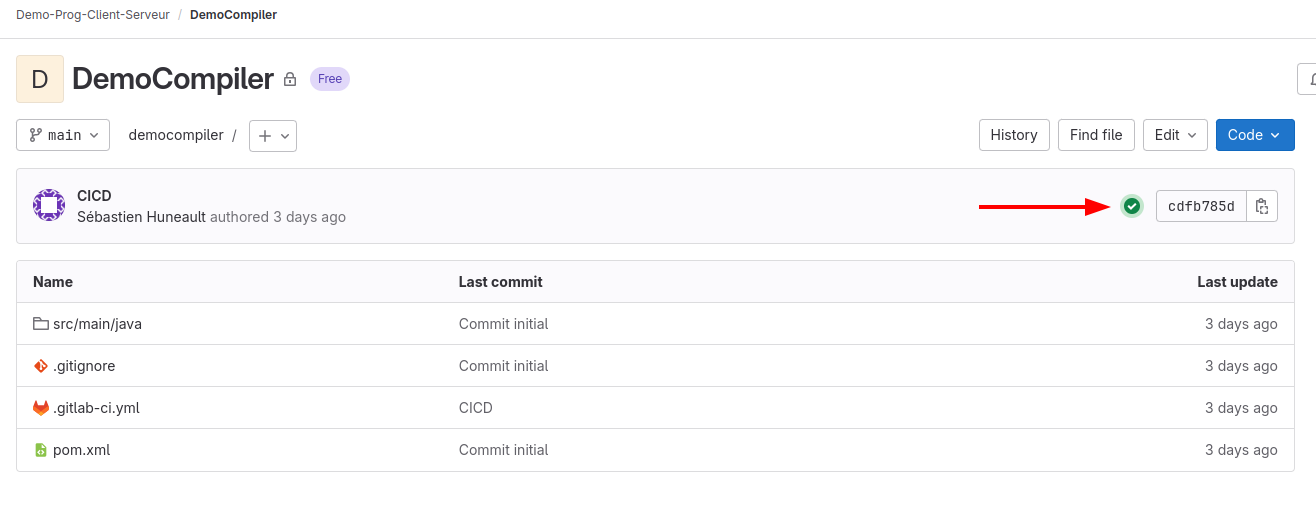Go to Demo-Prog-Client-Serveur breadcrumb group
This screenshot has width=1316, height=529.
(x=93, y=15)
